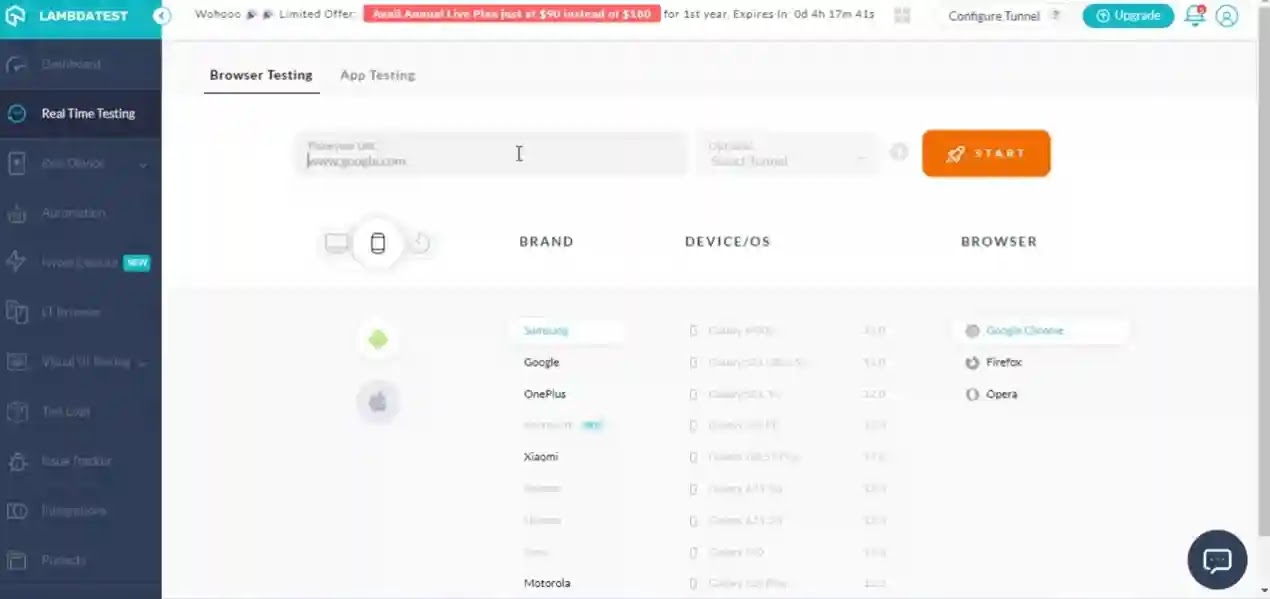Image resolution: width=1270 pixels, height=599 pixels.
Task: Select the mobile device type icon
Action: tap(378, 243)
